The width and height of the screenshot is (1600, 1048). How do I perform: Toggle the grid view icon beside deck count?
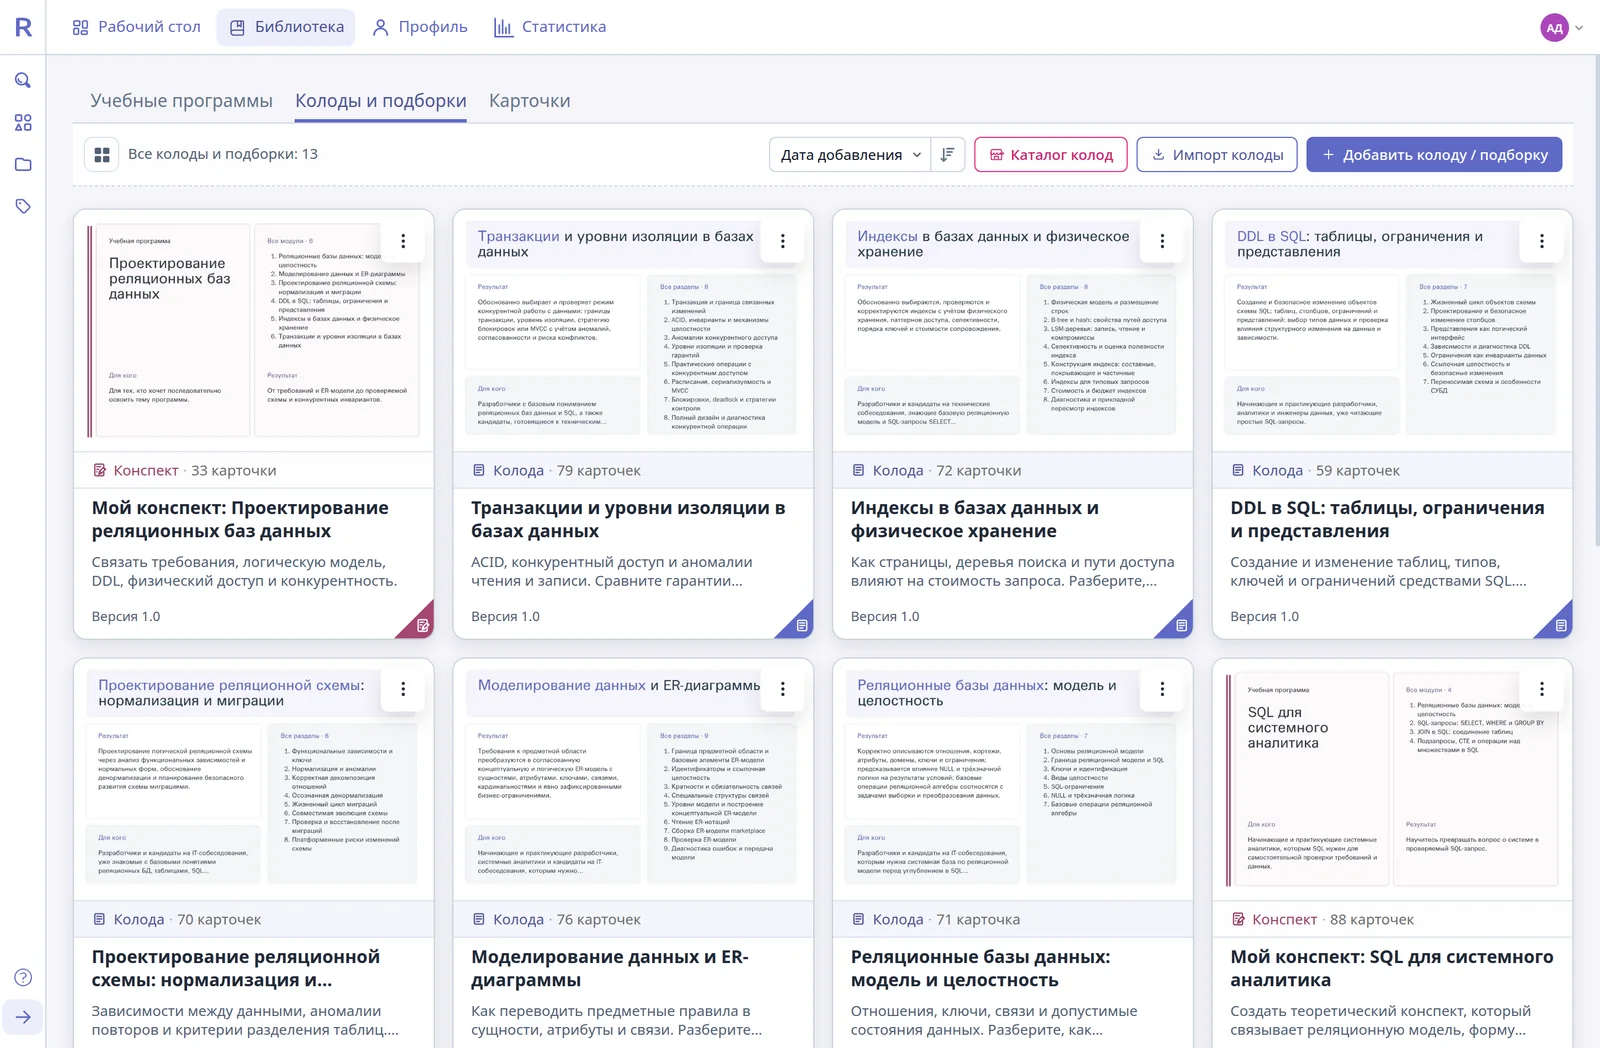[x=102, y=154]
